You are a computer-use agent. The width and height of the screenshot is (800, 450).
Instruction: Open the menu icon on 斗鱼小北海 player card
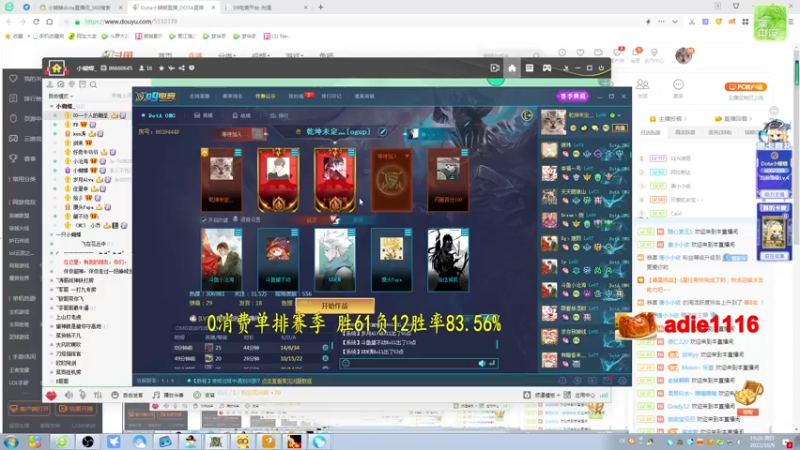coord(238,233)
